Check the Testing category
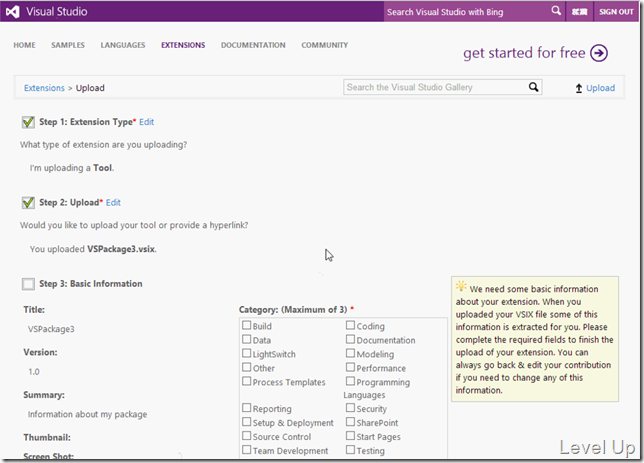 [350, 450]
